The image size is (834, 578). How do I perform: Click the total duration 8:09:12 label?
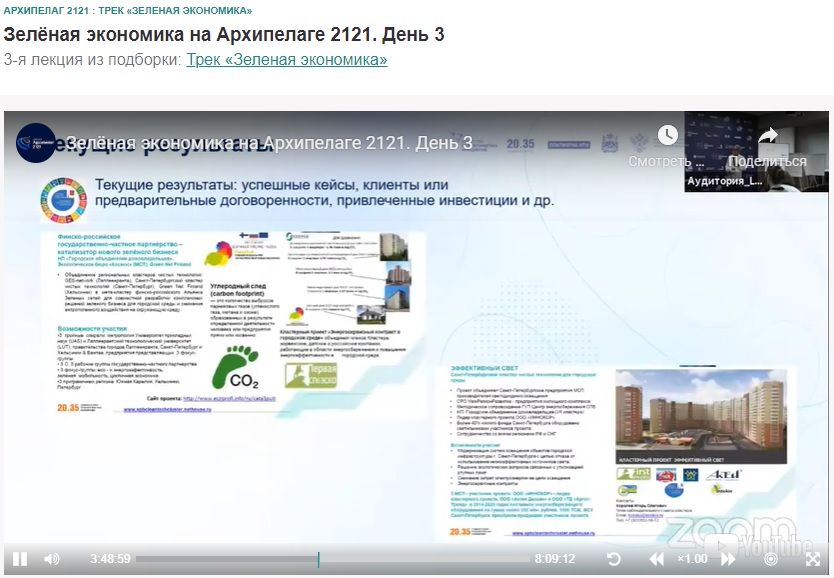point(555,559)
